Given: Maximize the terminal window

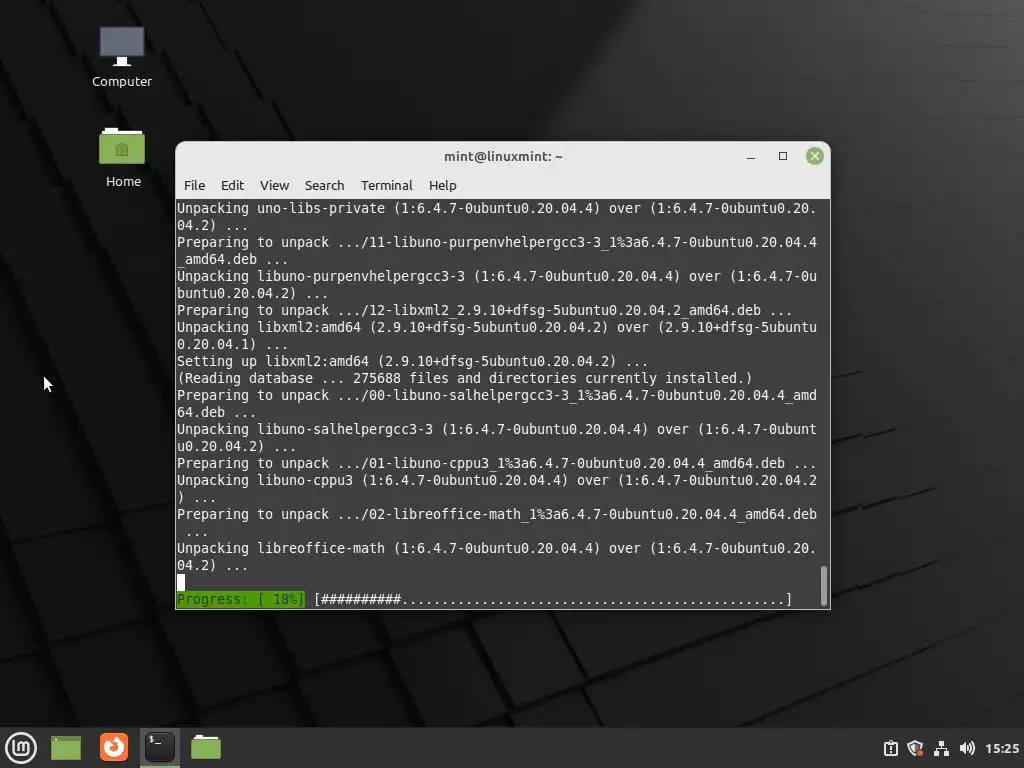Looking at the screenshot, I should click(783, 156).
